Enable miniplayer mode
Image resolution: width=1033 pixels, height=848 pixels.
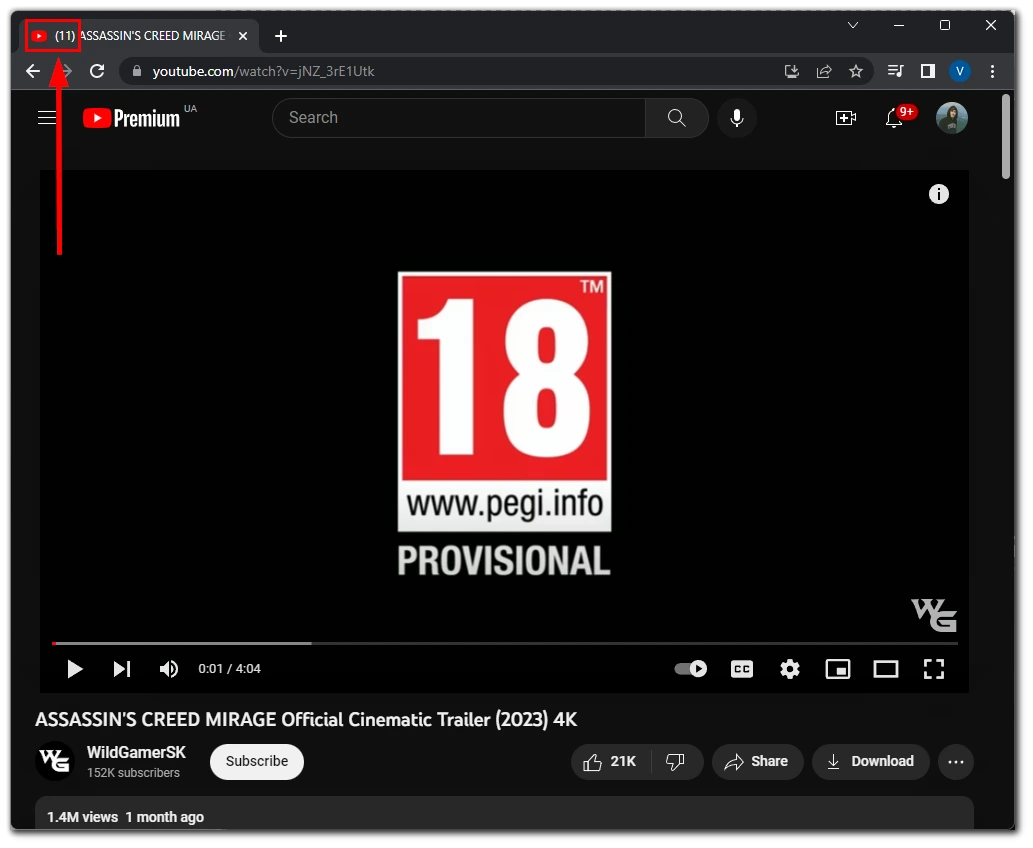tap(837, 669)
